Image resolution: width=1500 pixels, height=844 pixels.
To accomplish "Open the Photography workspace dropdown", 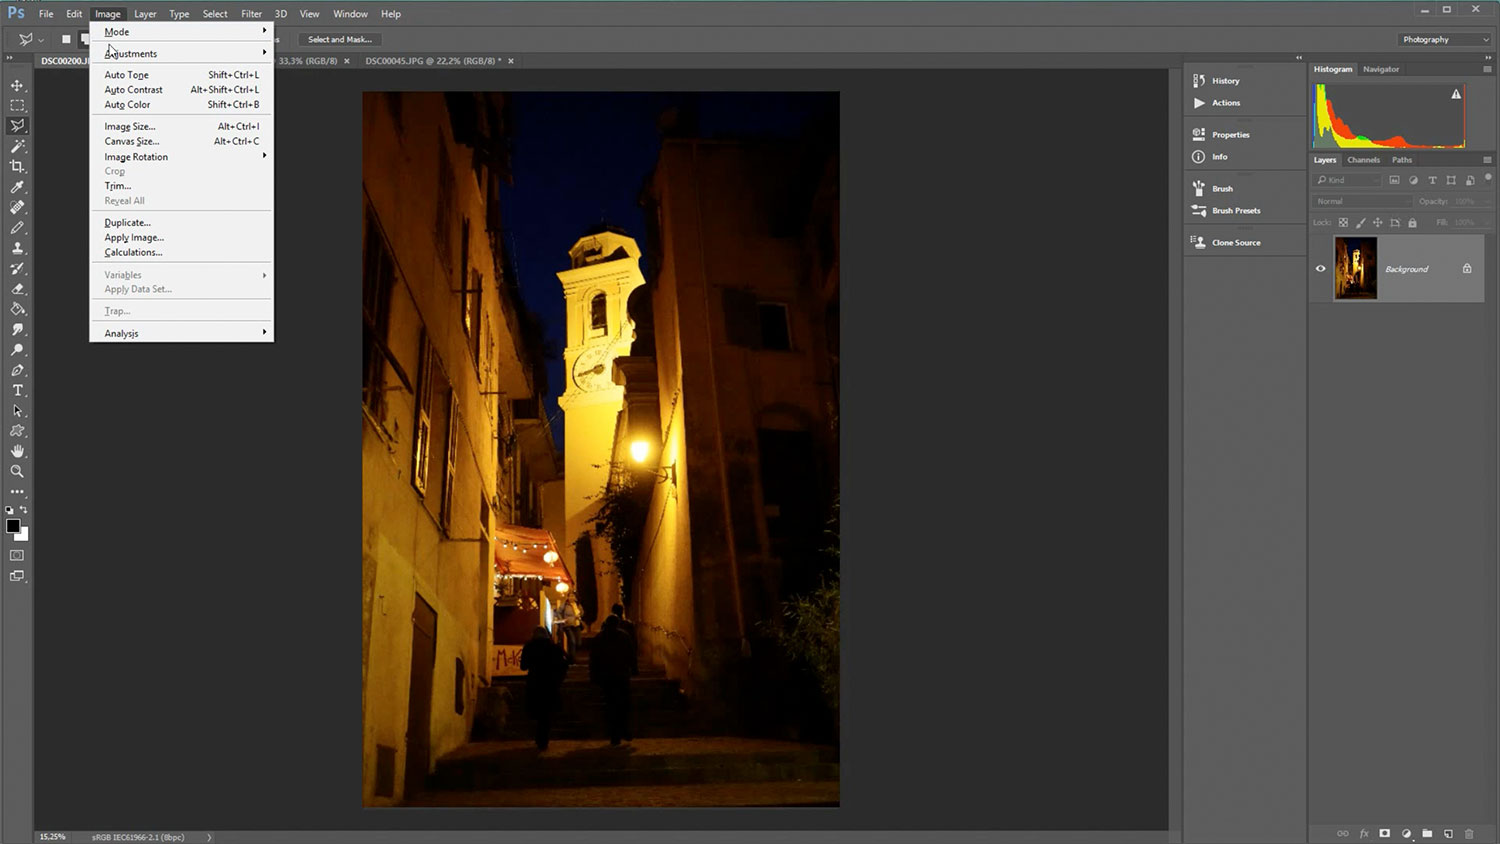I will (x=1444, y=39).
